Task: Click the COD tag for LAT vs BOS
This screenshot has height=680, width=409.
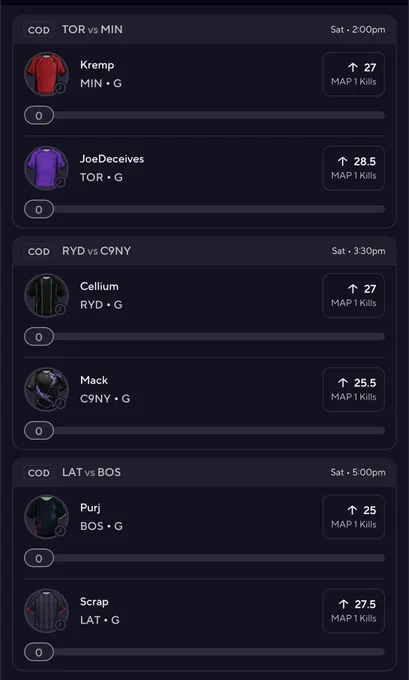Action: click(39, 473)
